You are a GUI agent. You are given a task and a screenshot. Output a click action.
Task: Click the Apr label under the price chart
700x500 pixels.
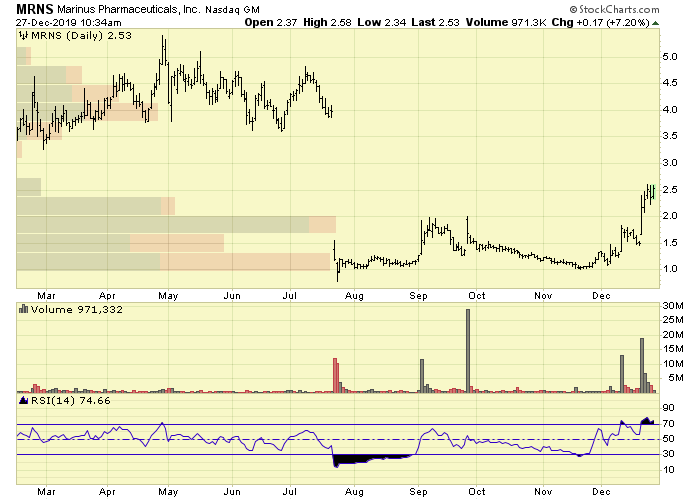click(x=107, y=296)
